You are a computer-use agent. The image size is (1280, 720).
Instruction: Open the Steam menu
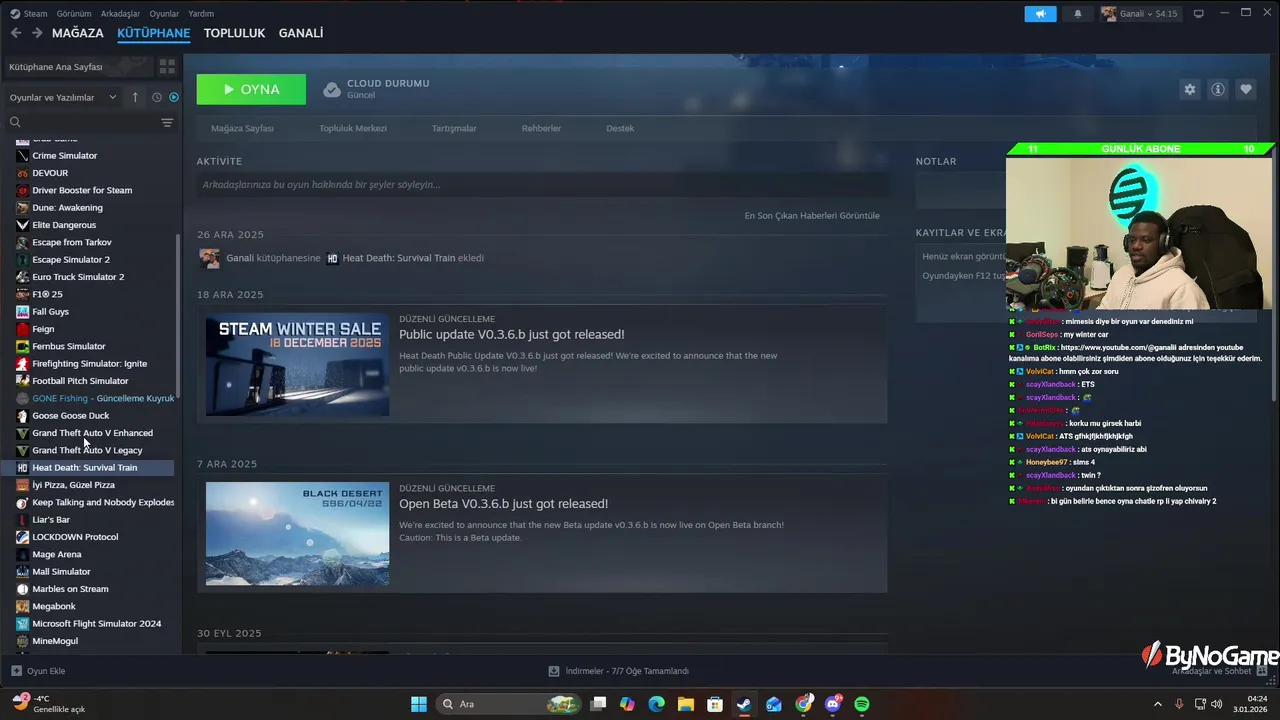tap(29, 14)
